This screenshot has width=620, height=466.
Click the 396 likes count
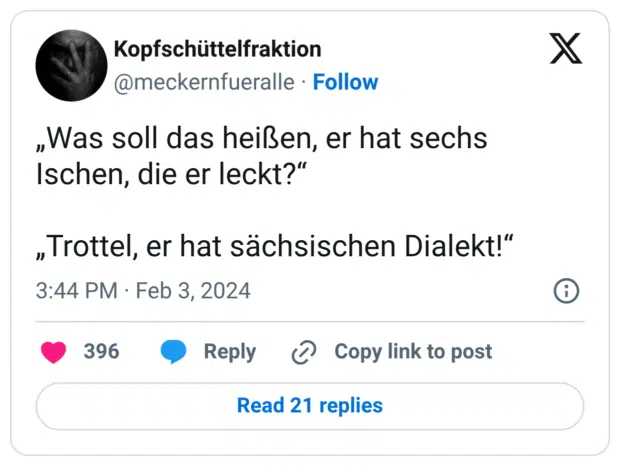101,351
